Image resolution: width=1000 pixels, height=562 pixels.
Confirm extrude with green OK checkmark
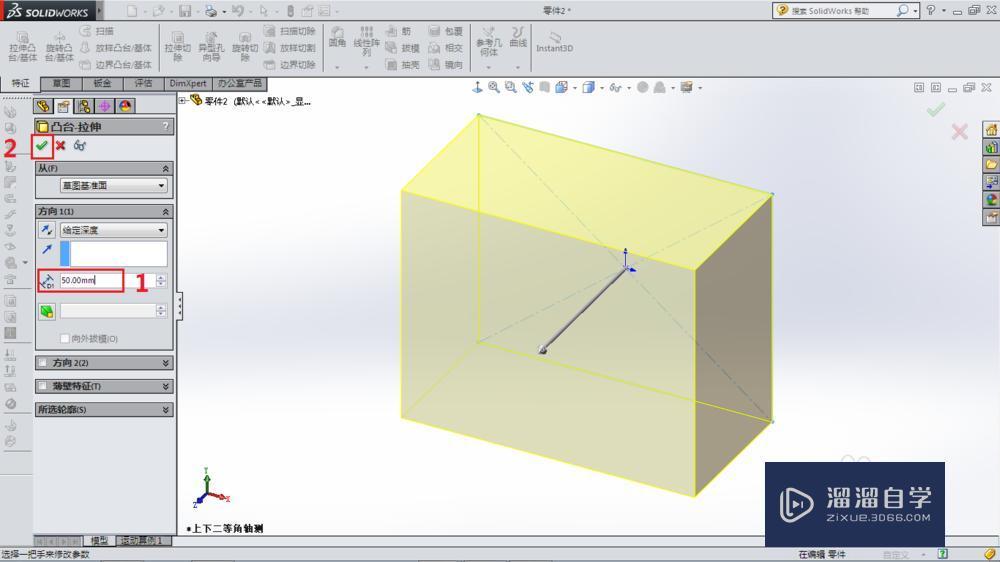[41, 145]
